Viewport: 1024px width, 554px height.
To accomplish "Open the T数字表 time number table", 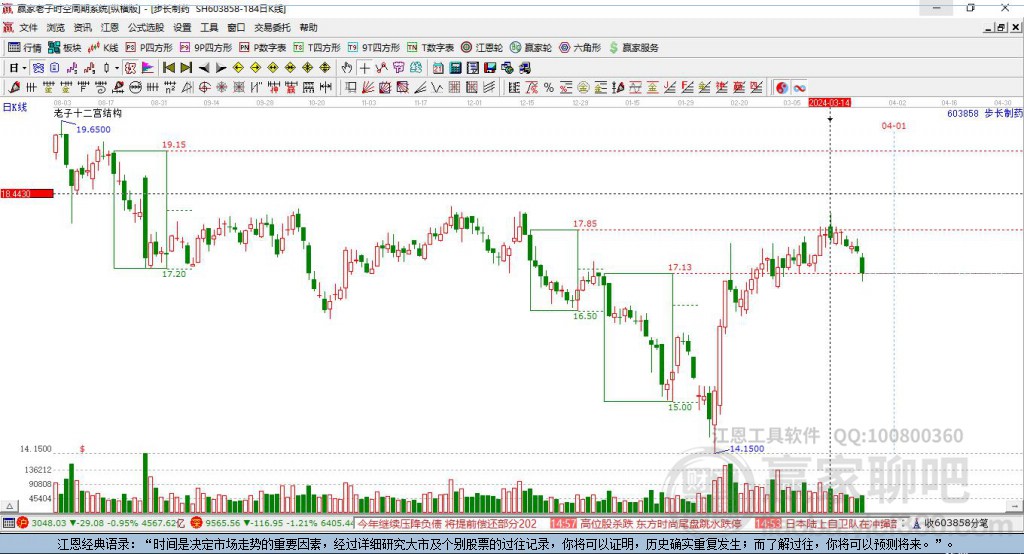I will click(430, 48).
